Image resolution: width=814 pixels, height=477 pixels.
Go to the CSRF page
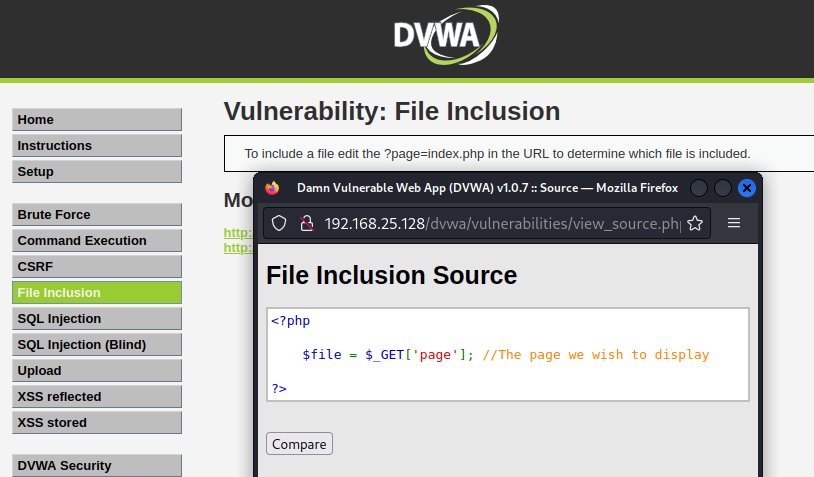pyautogui.click(x=97, y=266)
